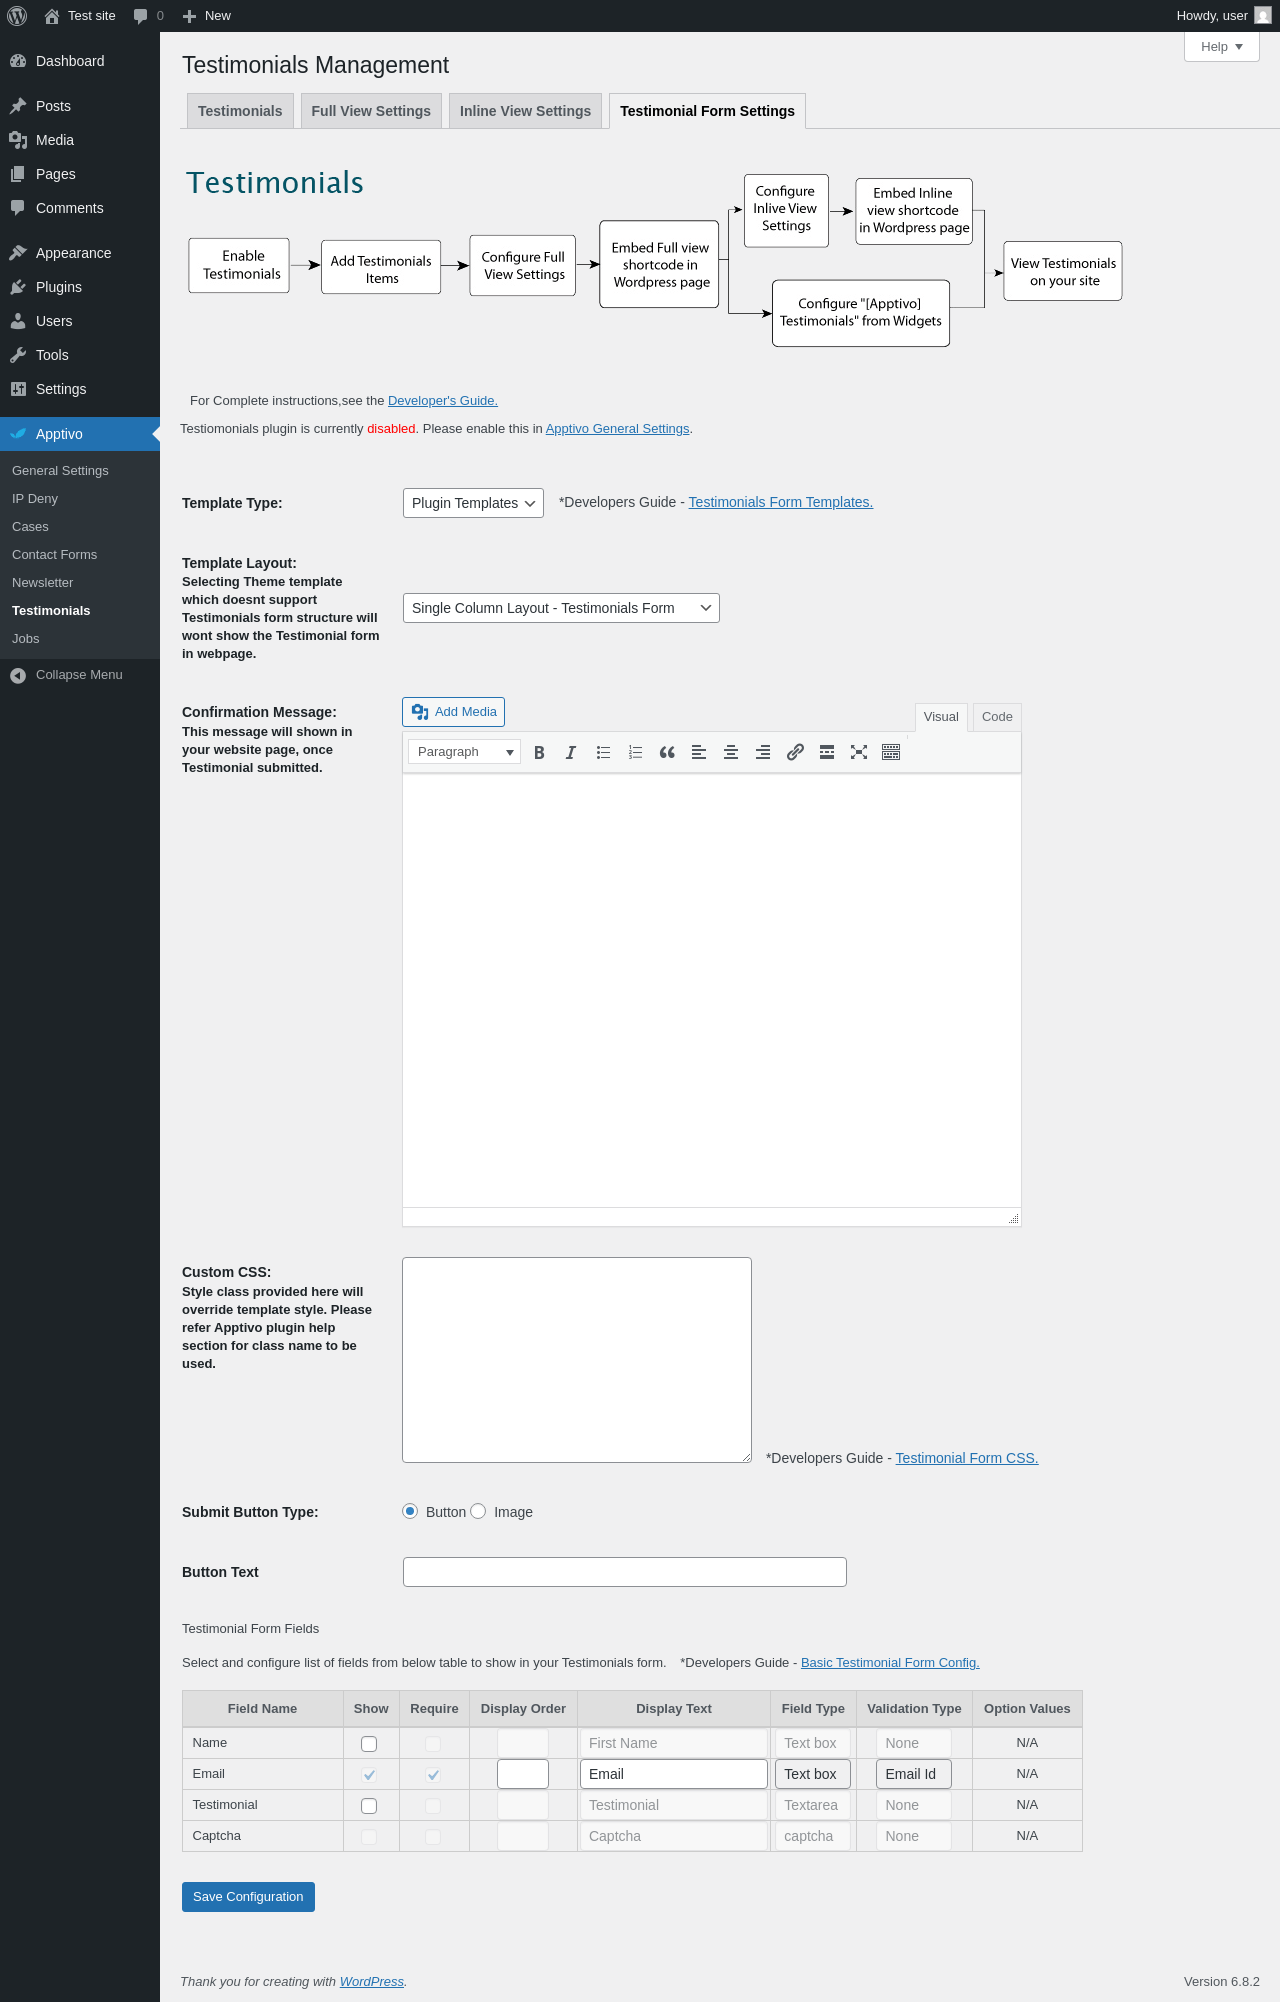Open Posts menu in sidebar
This screenshot has height=2002, width=1280.
click(x=80, y=106)
